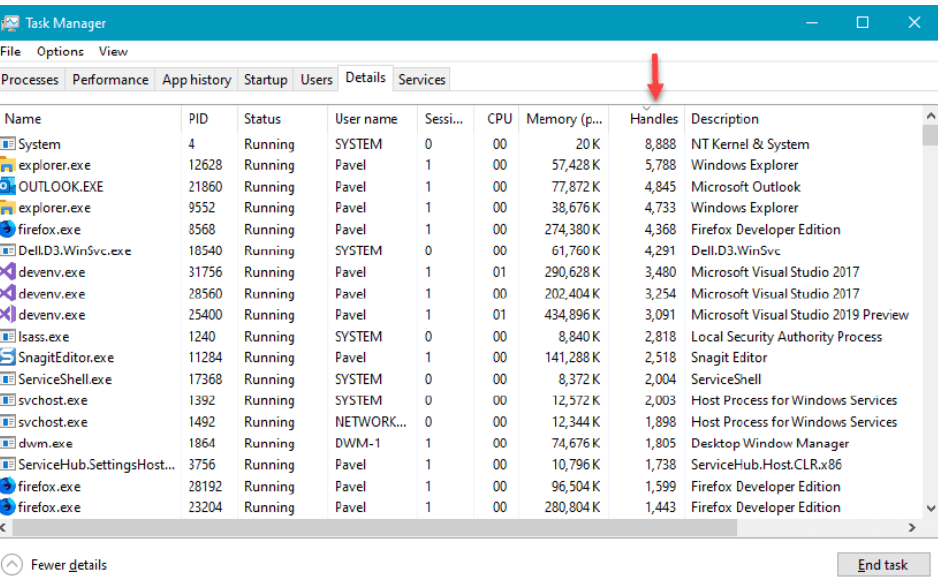Open the View menu
Viewport: 938px width, 584px height.
[113, 51]
